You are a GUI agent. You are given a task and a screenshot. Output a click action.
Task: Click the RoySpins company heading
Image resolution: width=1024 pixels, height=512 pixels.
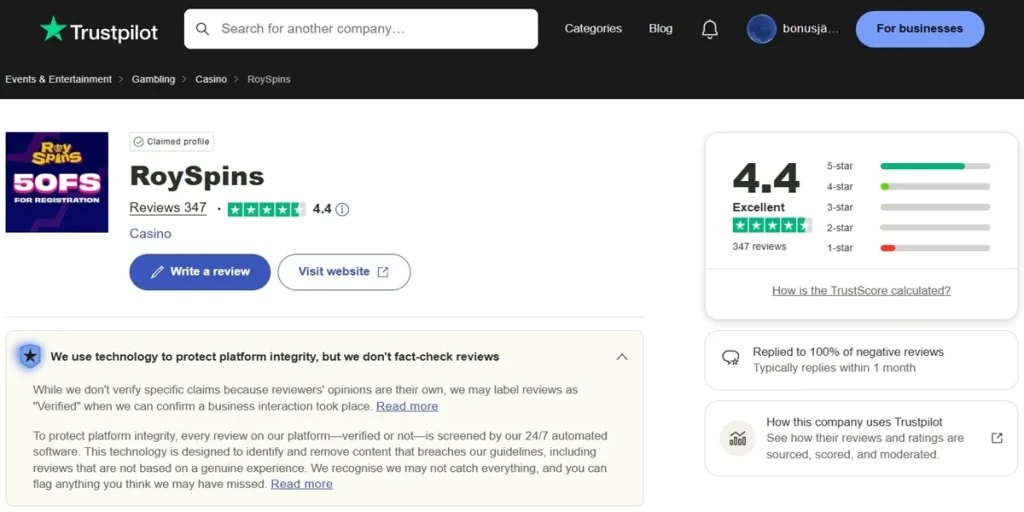pyautogui.click(x=197, y=176)
